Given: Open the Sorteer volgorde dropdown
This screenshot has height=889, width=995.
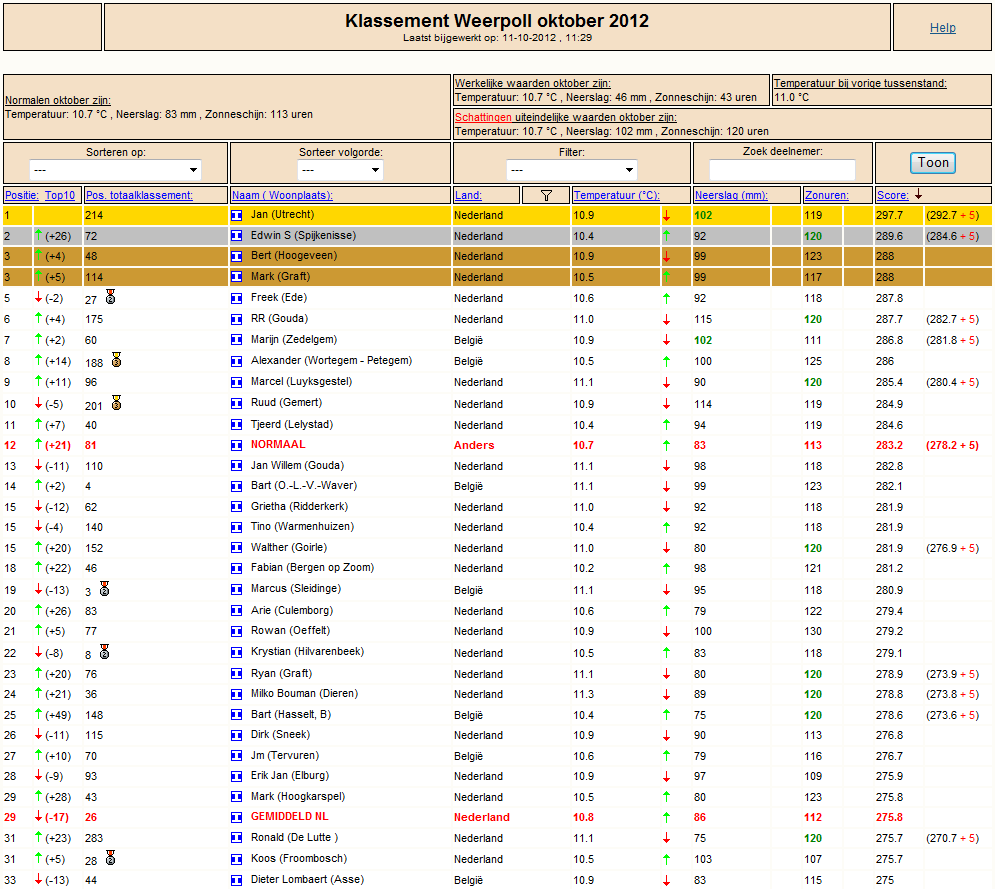Looking at the screenshot, I should point(340,170).
